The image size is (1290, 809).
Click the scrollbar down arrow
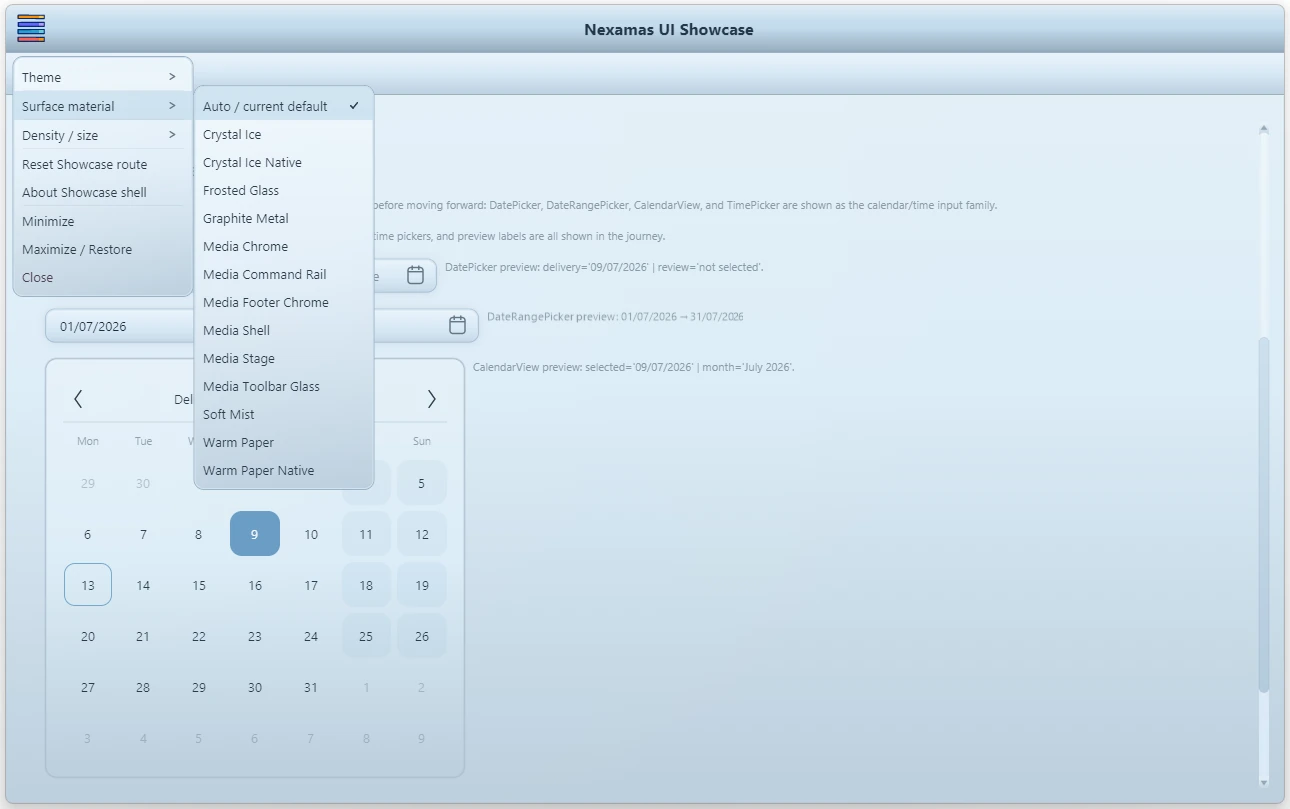[x=1264, y=782]
